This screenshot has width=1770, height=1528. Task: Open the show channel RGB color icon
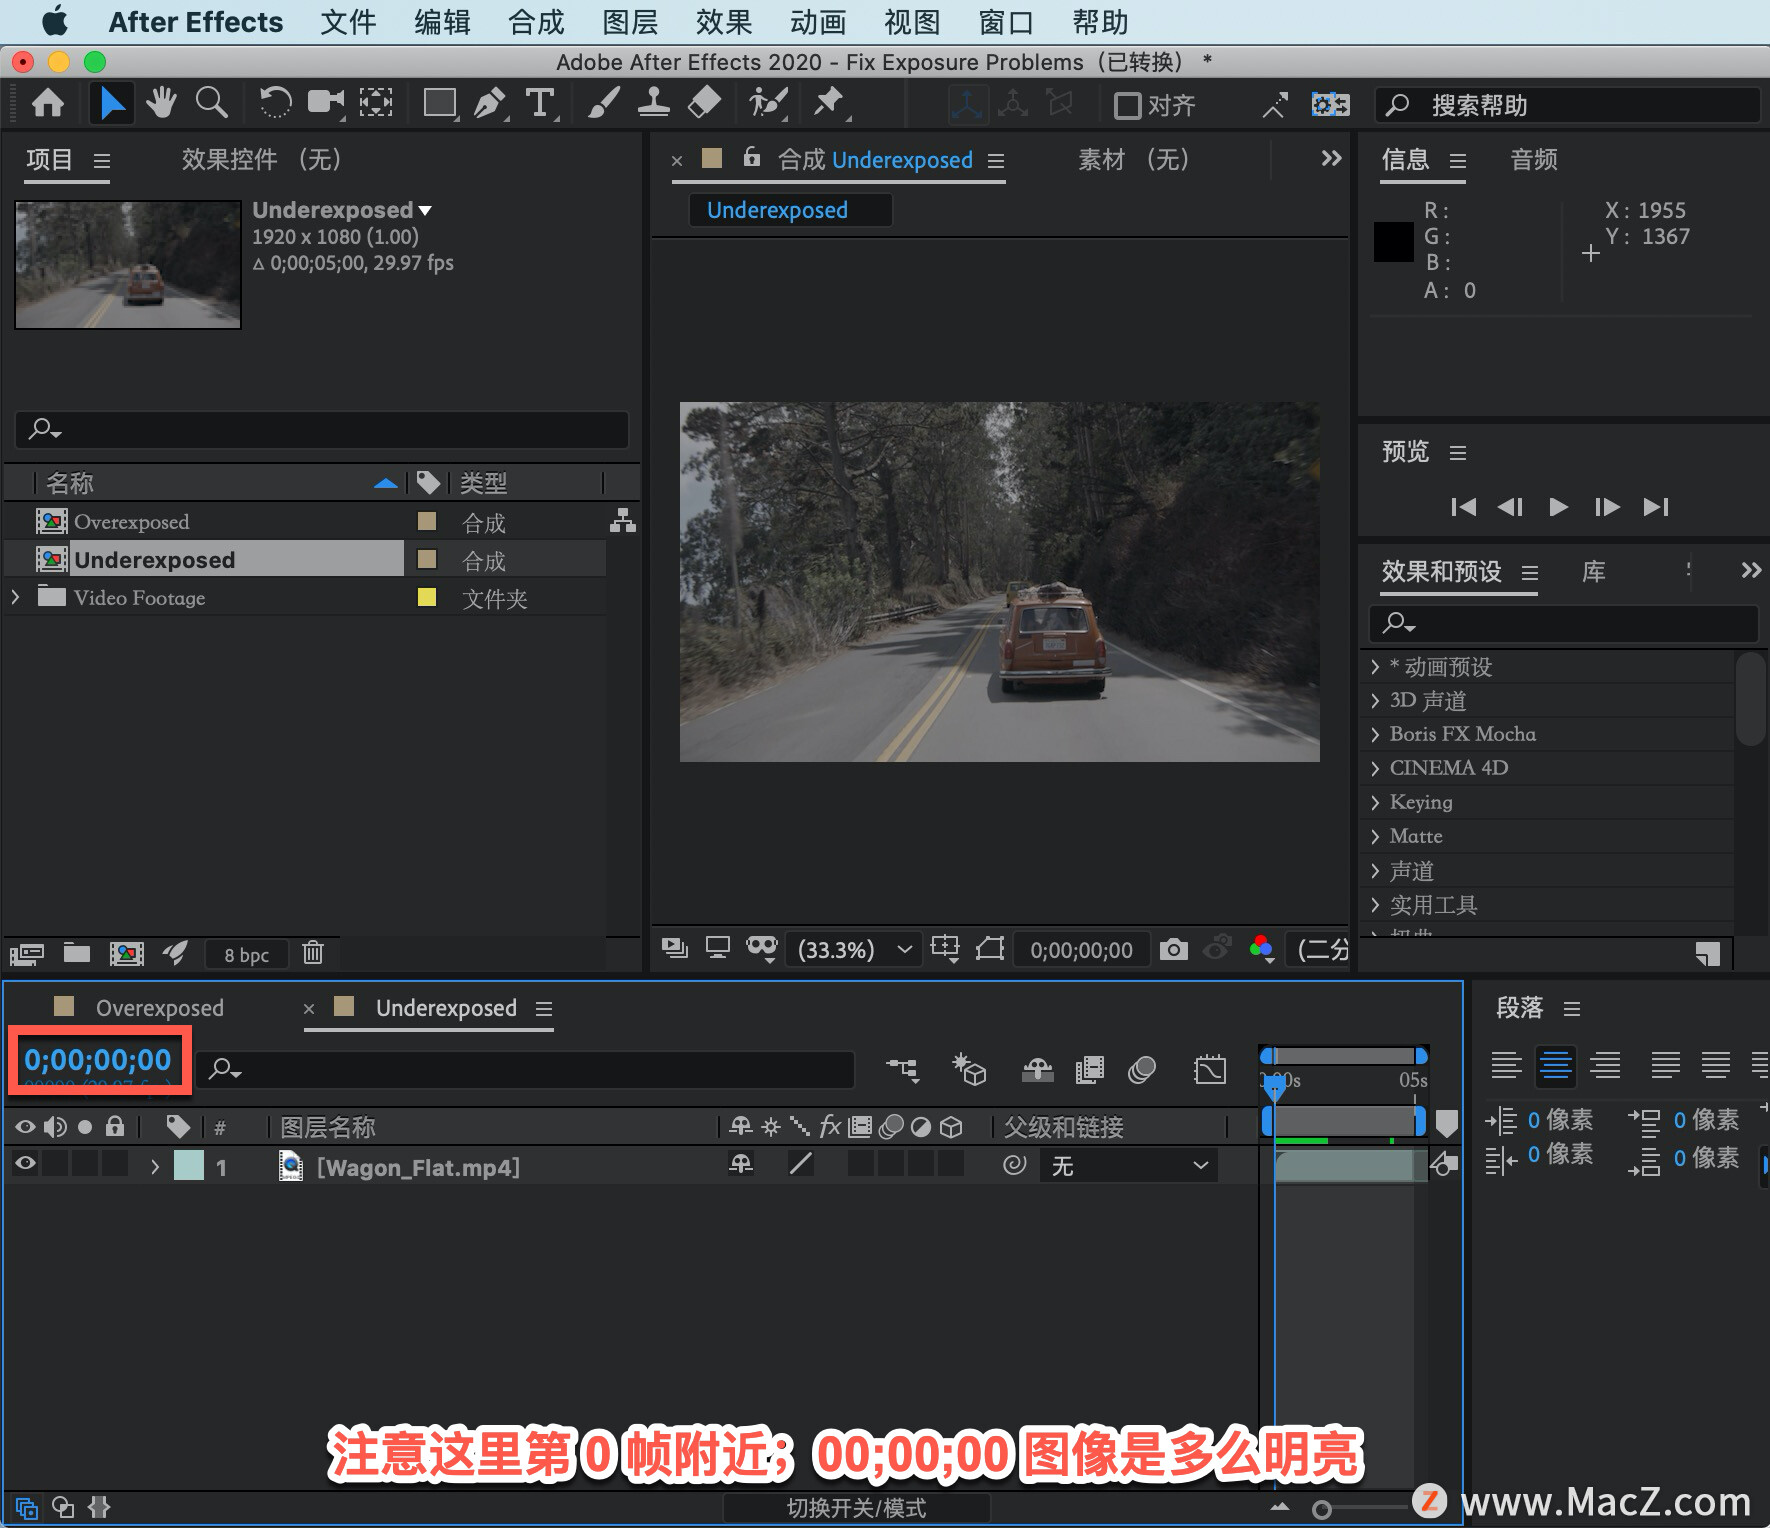coord(1262,948)
